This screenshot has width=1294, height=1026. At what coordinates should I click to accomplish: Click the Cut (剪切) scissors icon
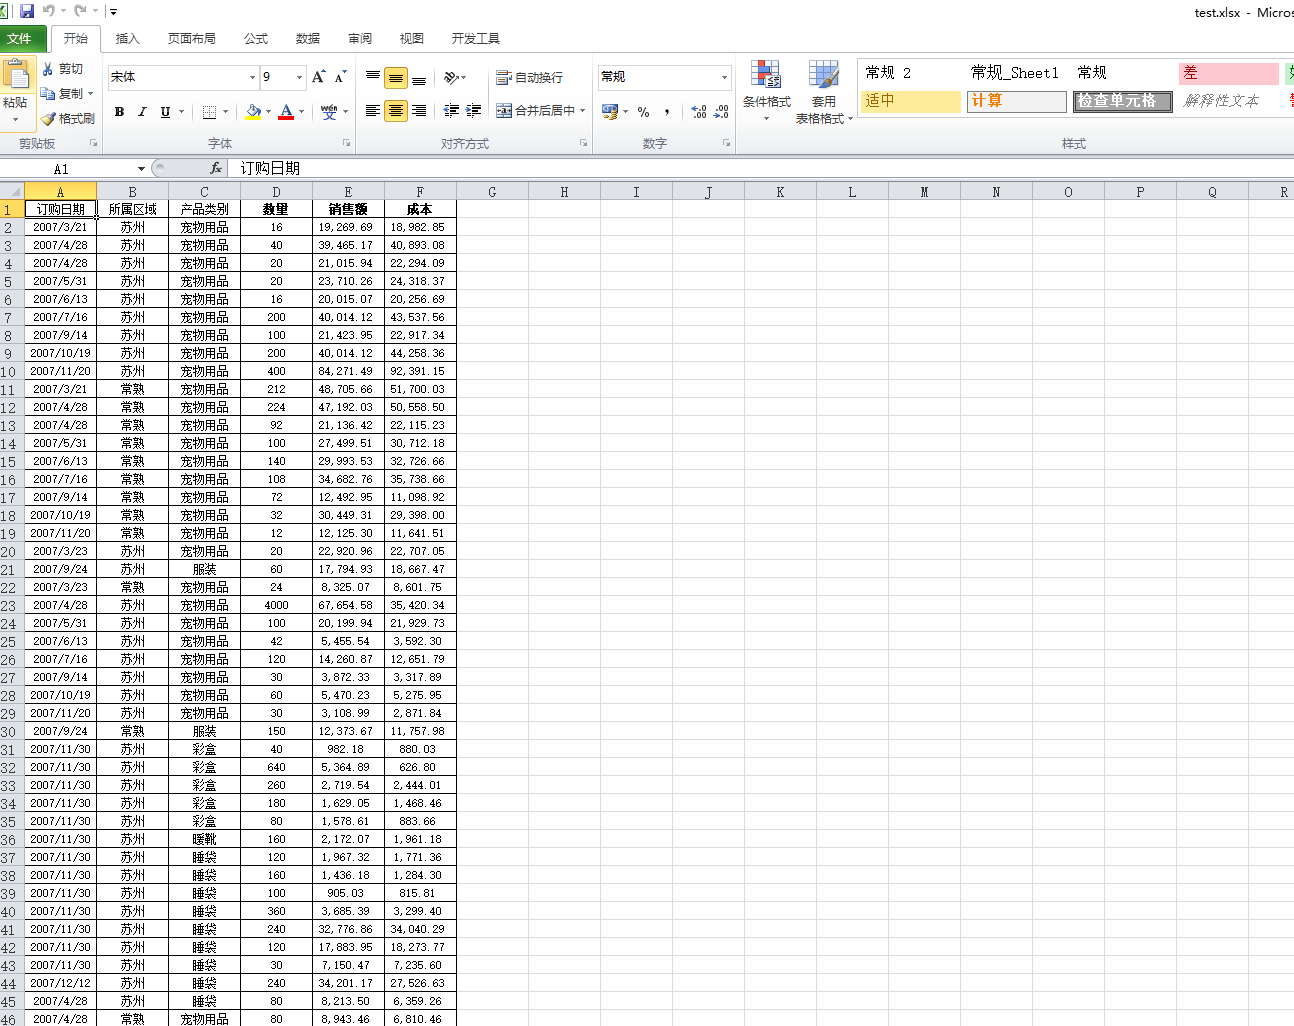(48, 69)
